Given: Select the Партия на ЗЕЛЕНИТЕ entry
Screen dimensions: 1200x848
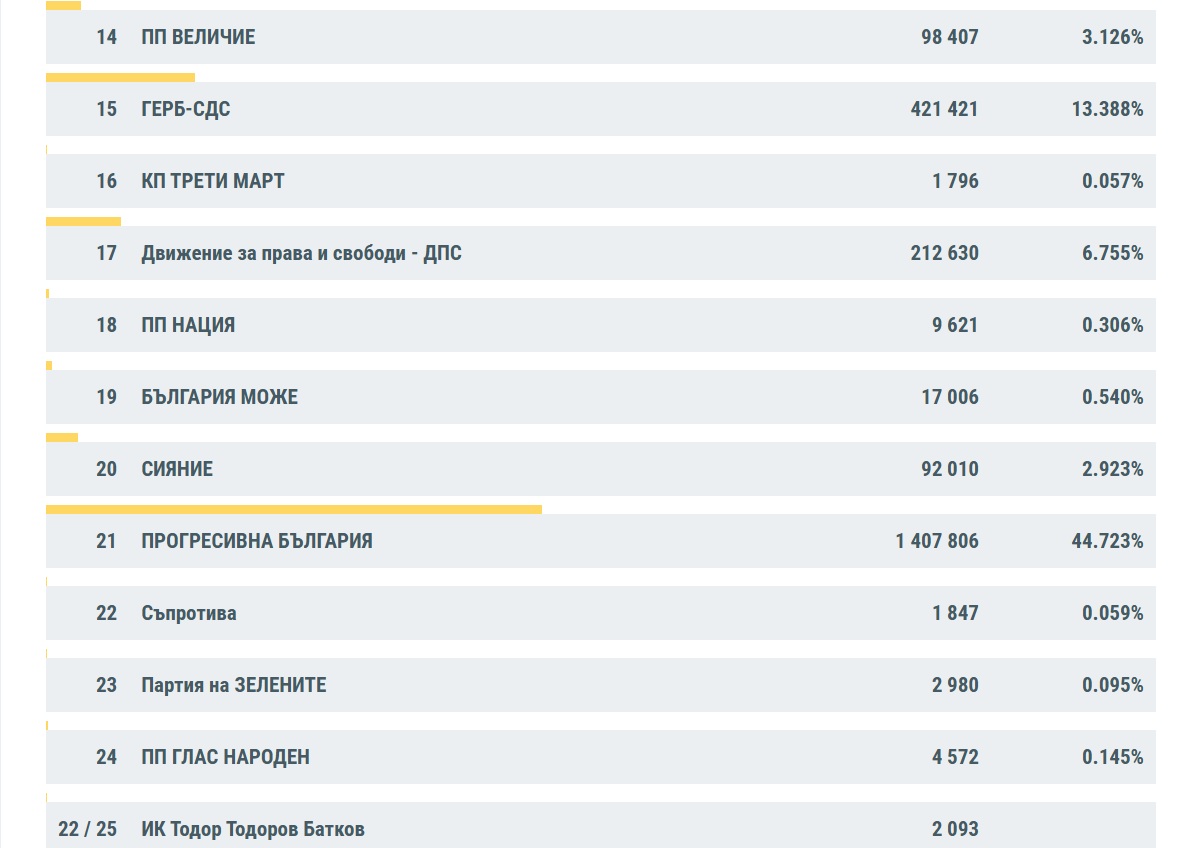Looking at the screenshot, I should point(234,685).
